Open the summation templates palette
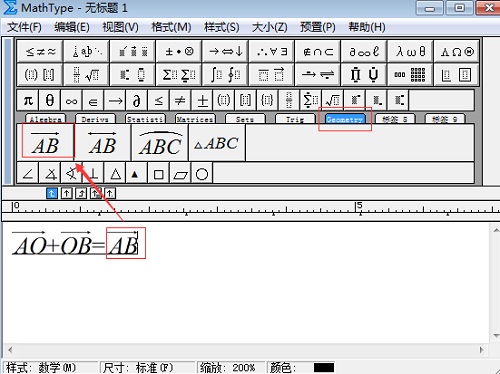The height and width of the screenshot is (374, 500). coord(179,74)
